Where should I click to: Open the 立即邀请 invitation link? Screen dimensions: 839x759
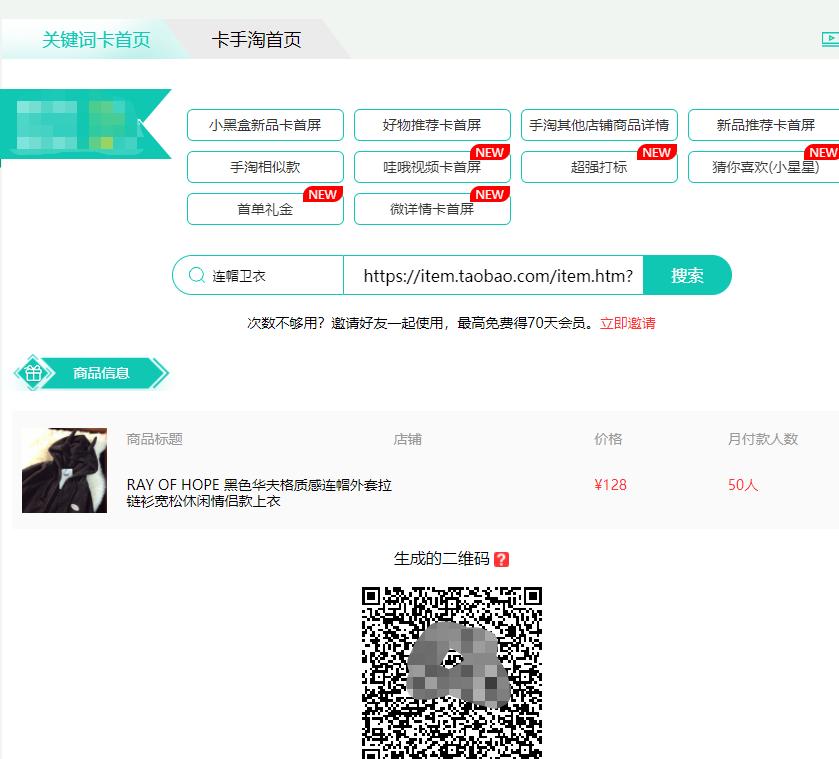[x=628, y=325]
